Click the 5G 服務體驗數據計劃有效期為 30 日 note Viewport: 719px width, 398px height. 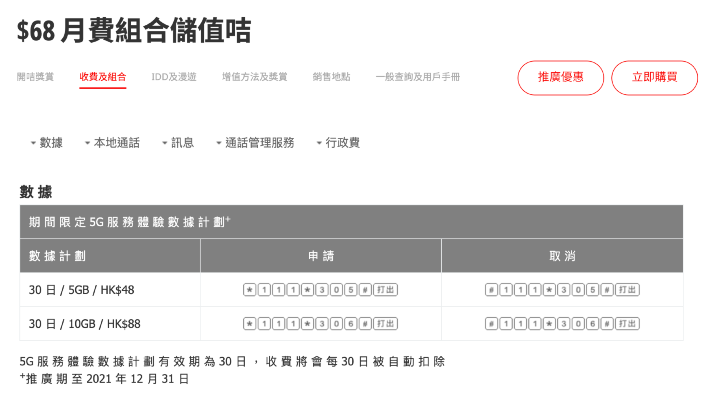[x=232, y=361]
